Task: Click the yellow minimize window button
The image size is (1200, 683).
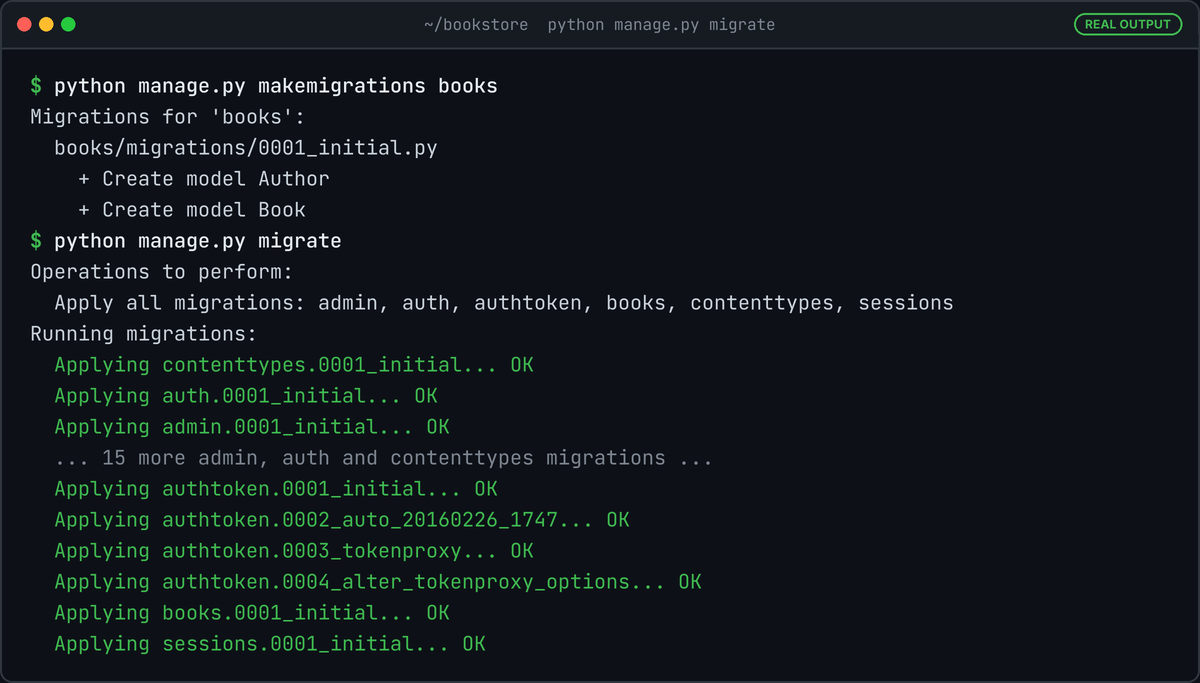Action: [x=46, y=24]
